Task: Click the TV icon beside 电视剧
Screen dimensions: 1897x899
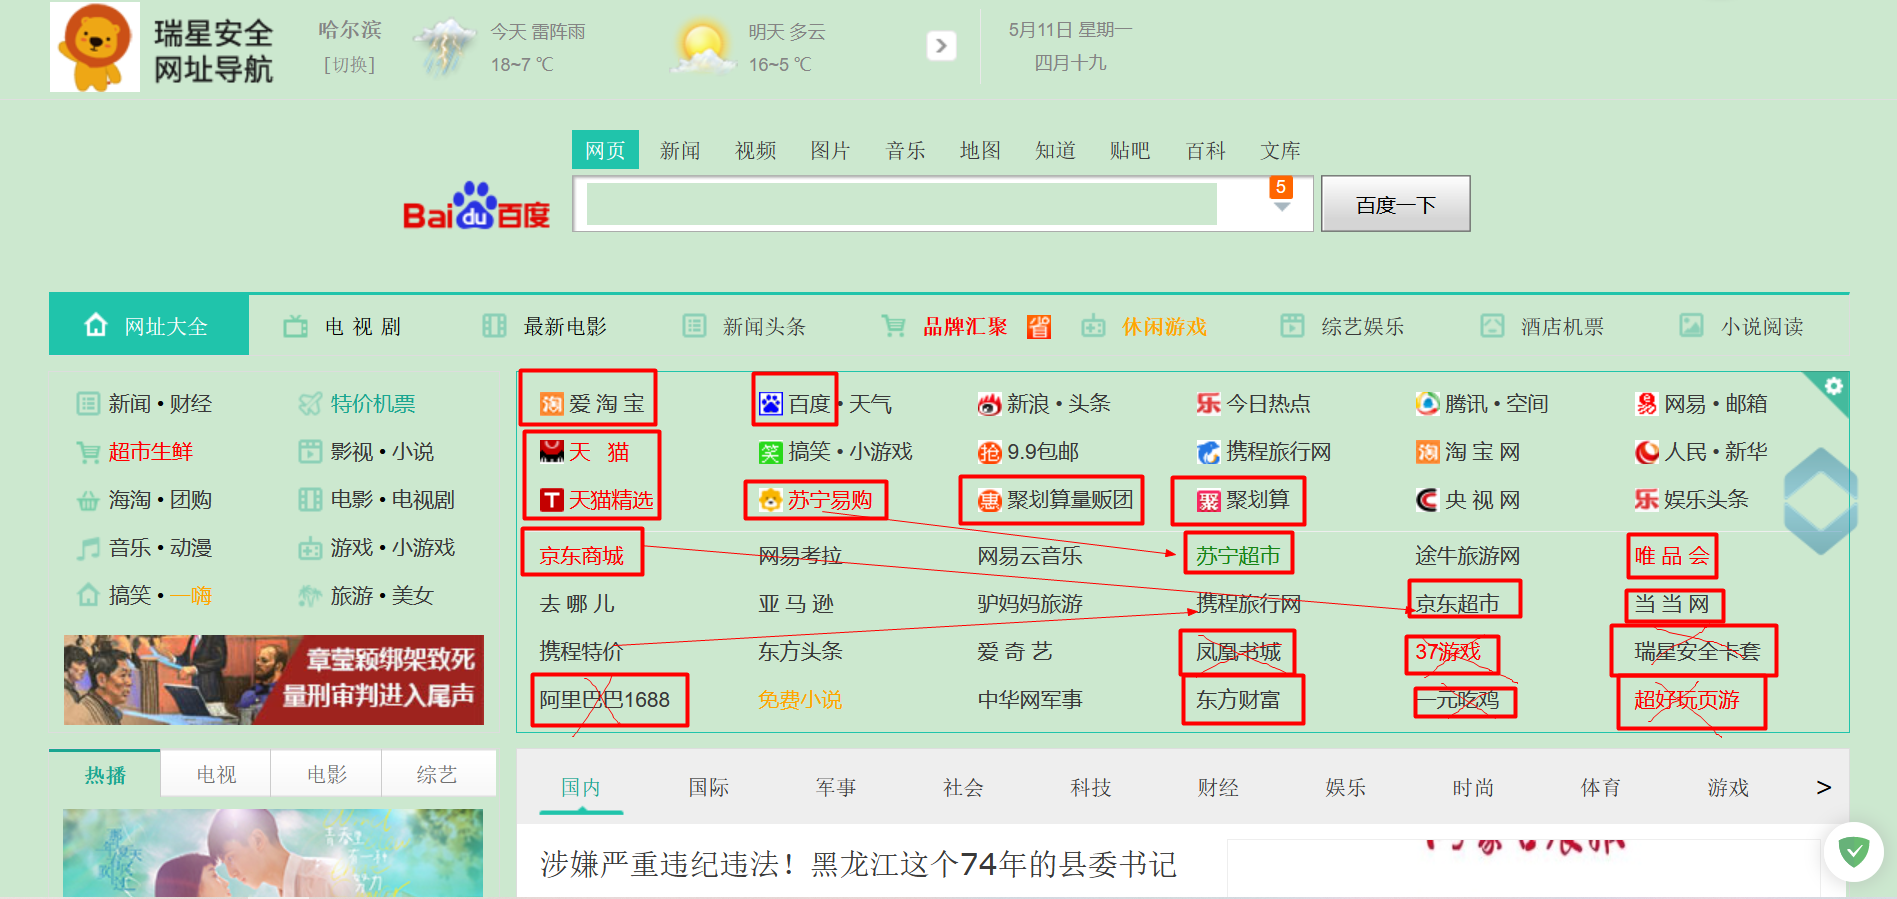Action: click(295, 326)
